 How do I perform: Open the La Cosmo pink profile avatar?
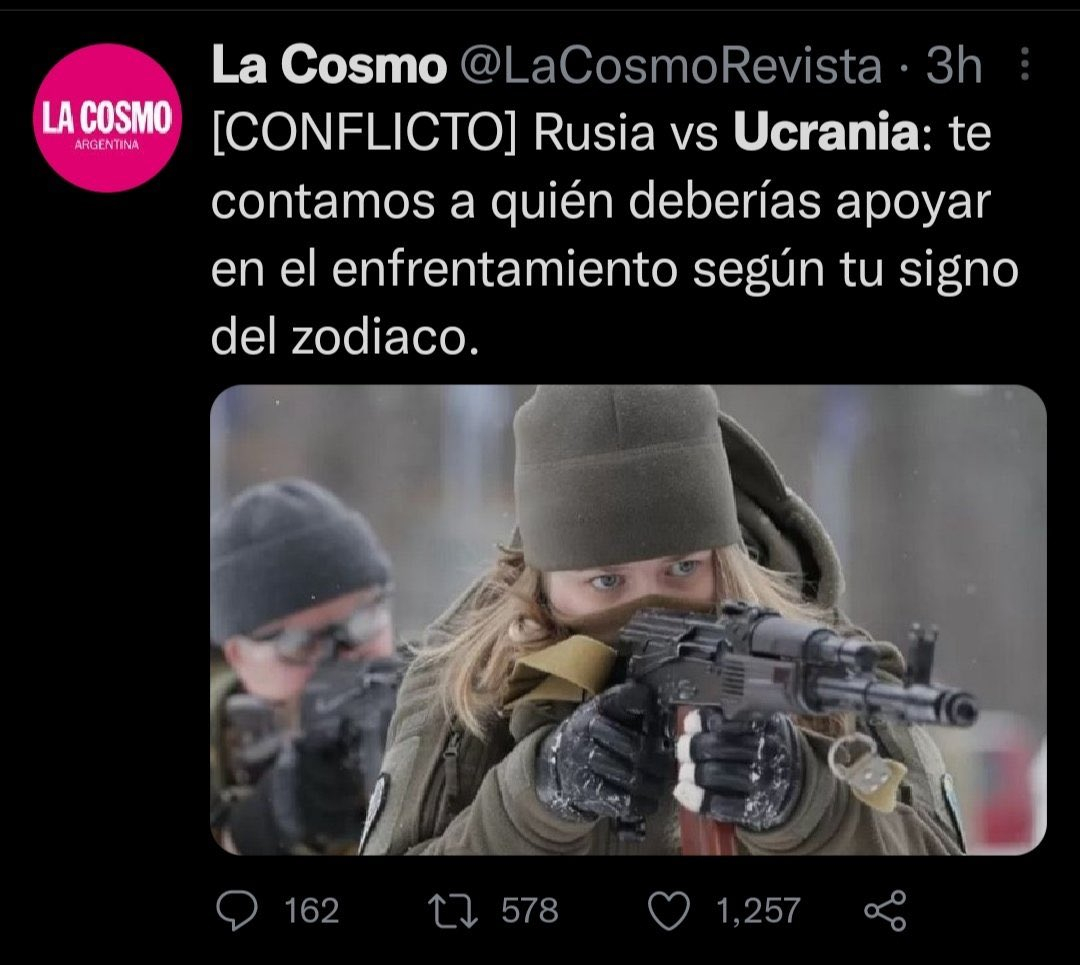tap(107, 118)
